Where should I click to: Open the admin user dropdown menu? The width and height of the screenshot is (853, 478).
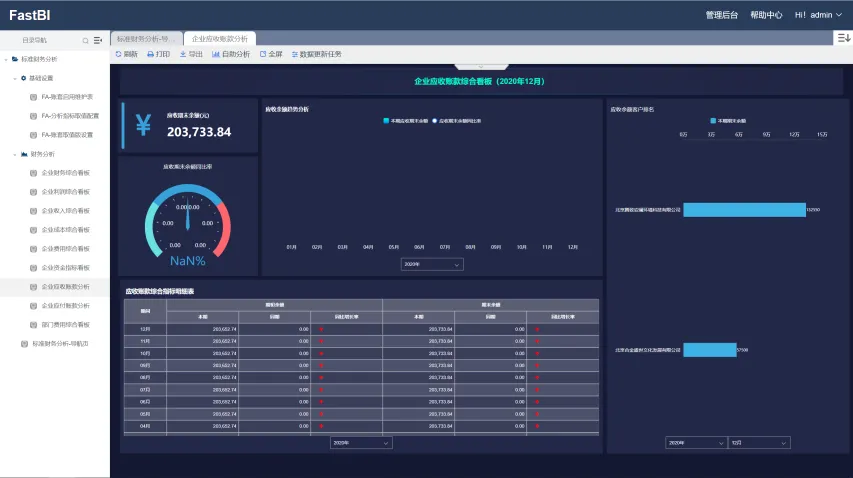[x=818, y=15]
